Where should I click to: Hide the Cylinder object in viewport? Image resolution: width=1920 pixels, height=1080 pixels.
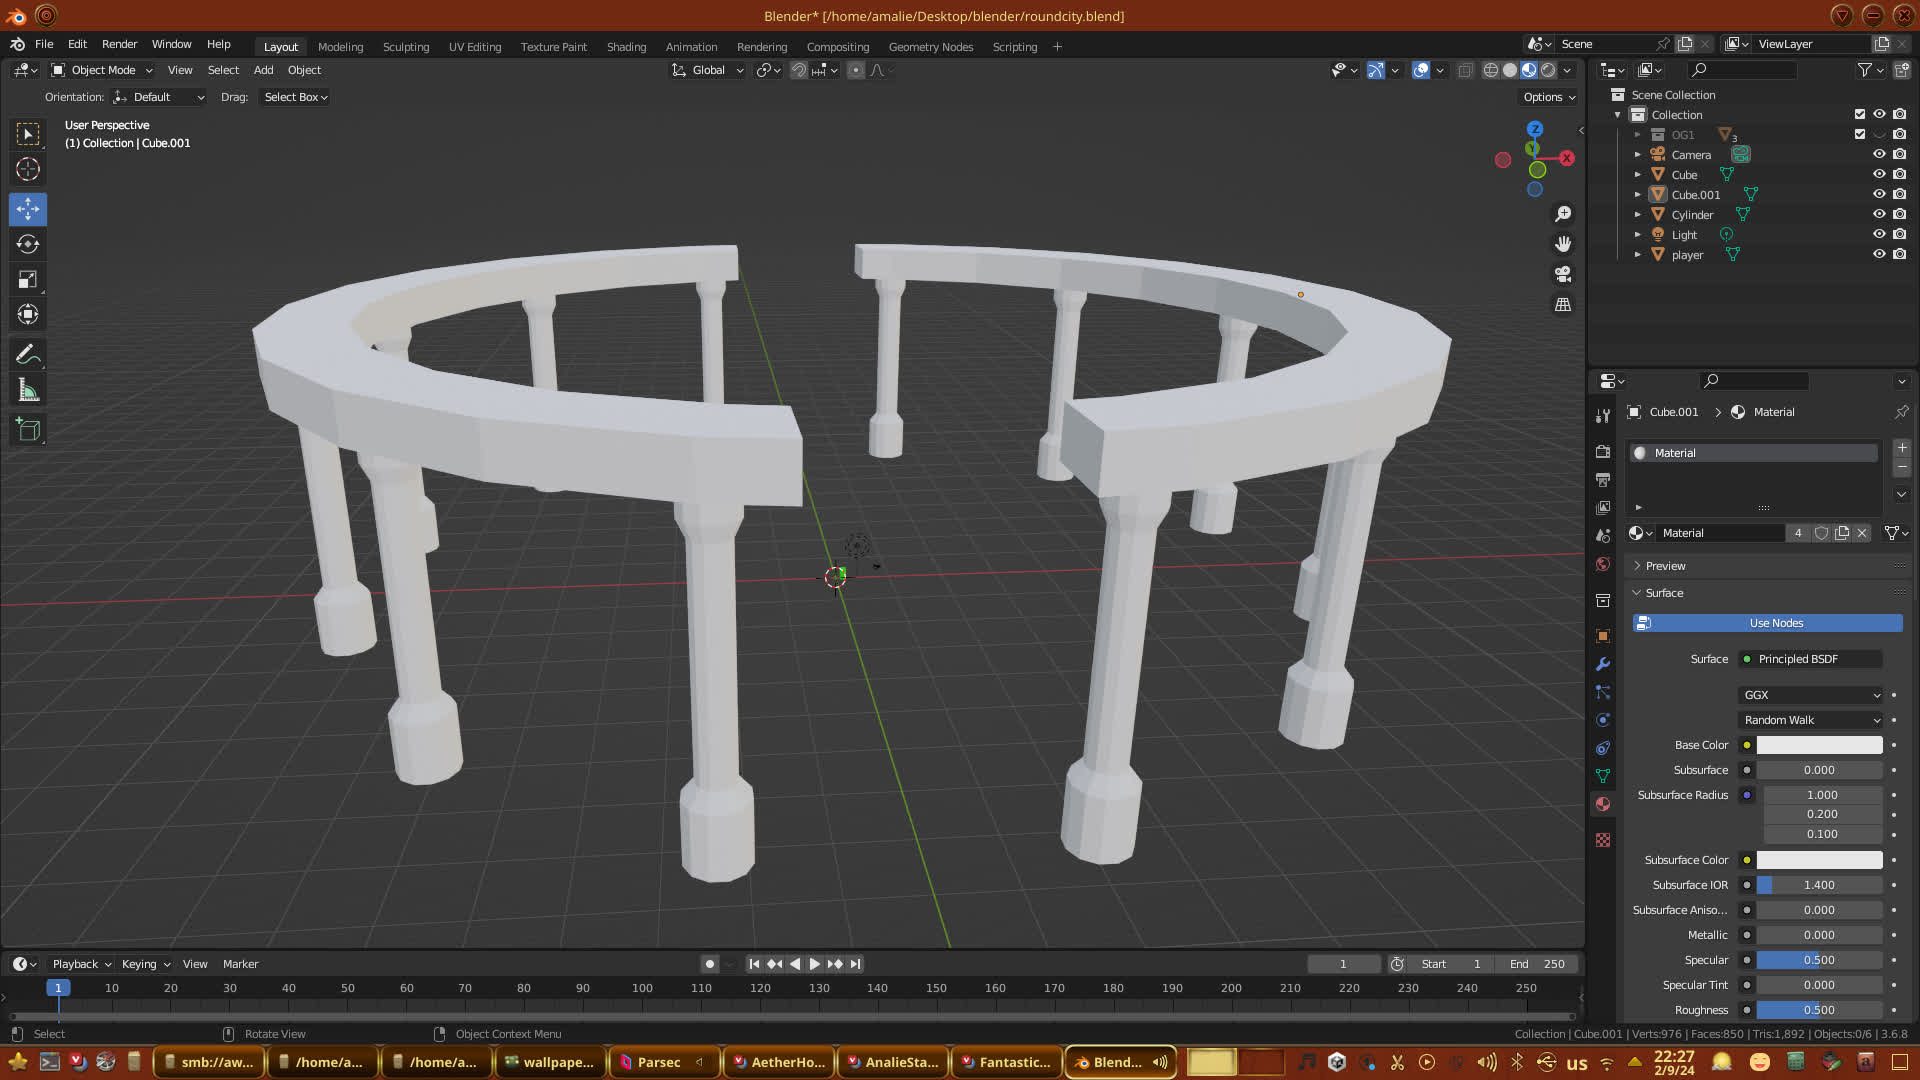(x=1879, y=214)
